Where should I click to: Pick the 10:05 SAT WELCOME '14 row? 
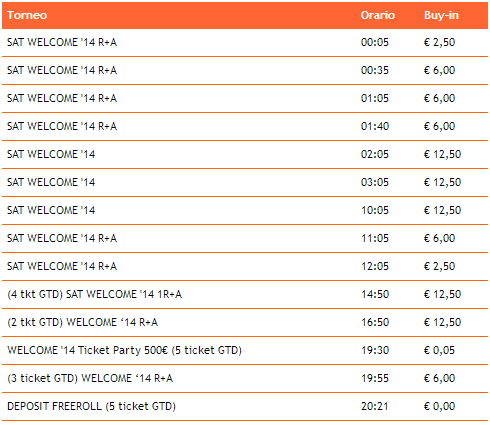click(x=245, y=210)
